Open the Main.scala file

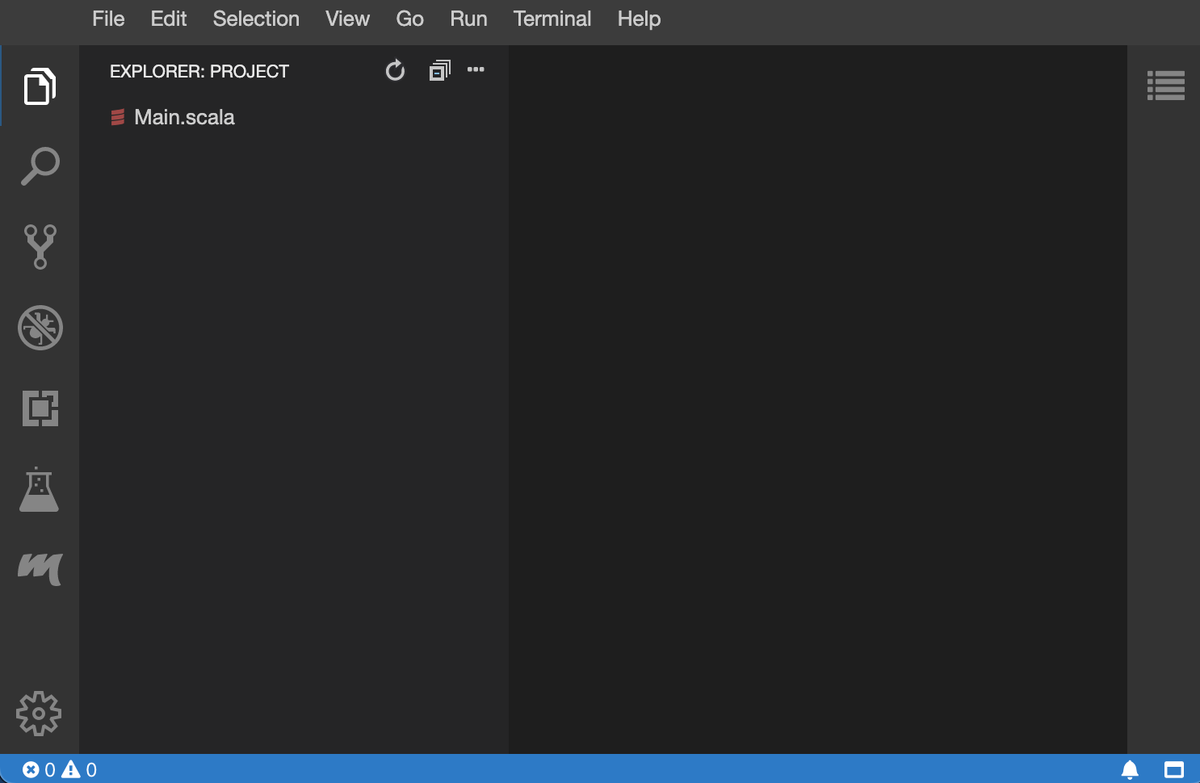pyautogui.click(x=184, y=117)
